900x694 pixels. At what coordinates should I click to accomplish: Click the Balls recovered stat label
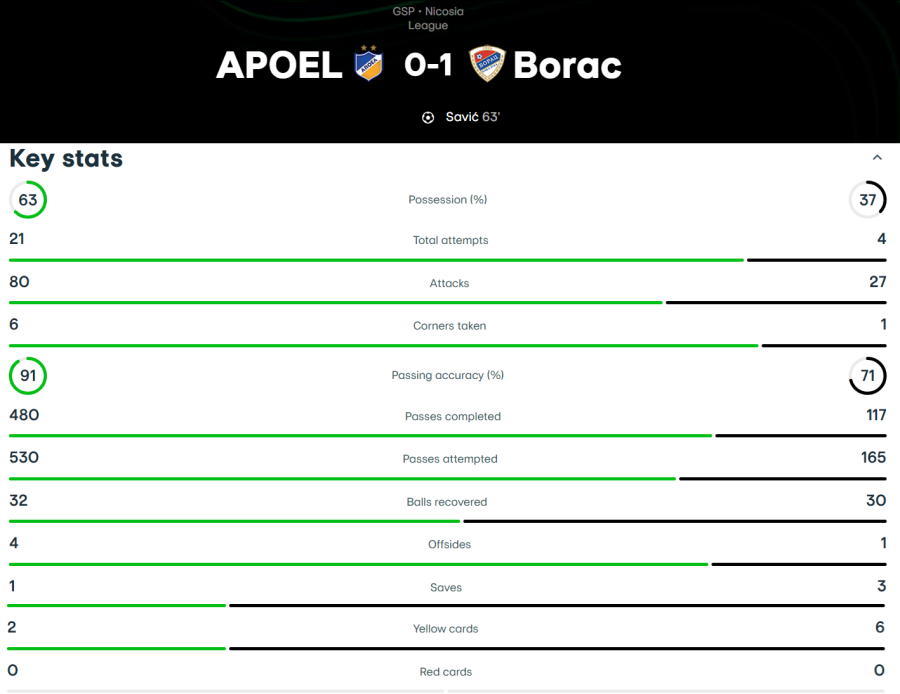point(447,502)
